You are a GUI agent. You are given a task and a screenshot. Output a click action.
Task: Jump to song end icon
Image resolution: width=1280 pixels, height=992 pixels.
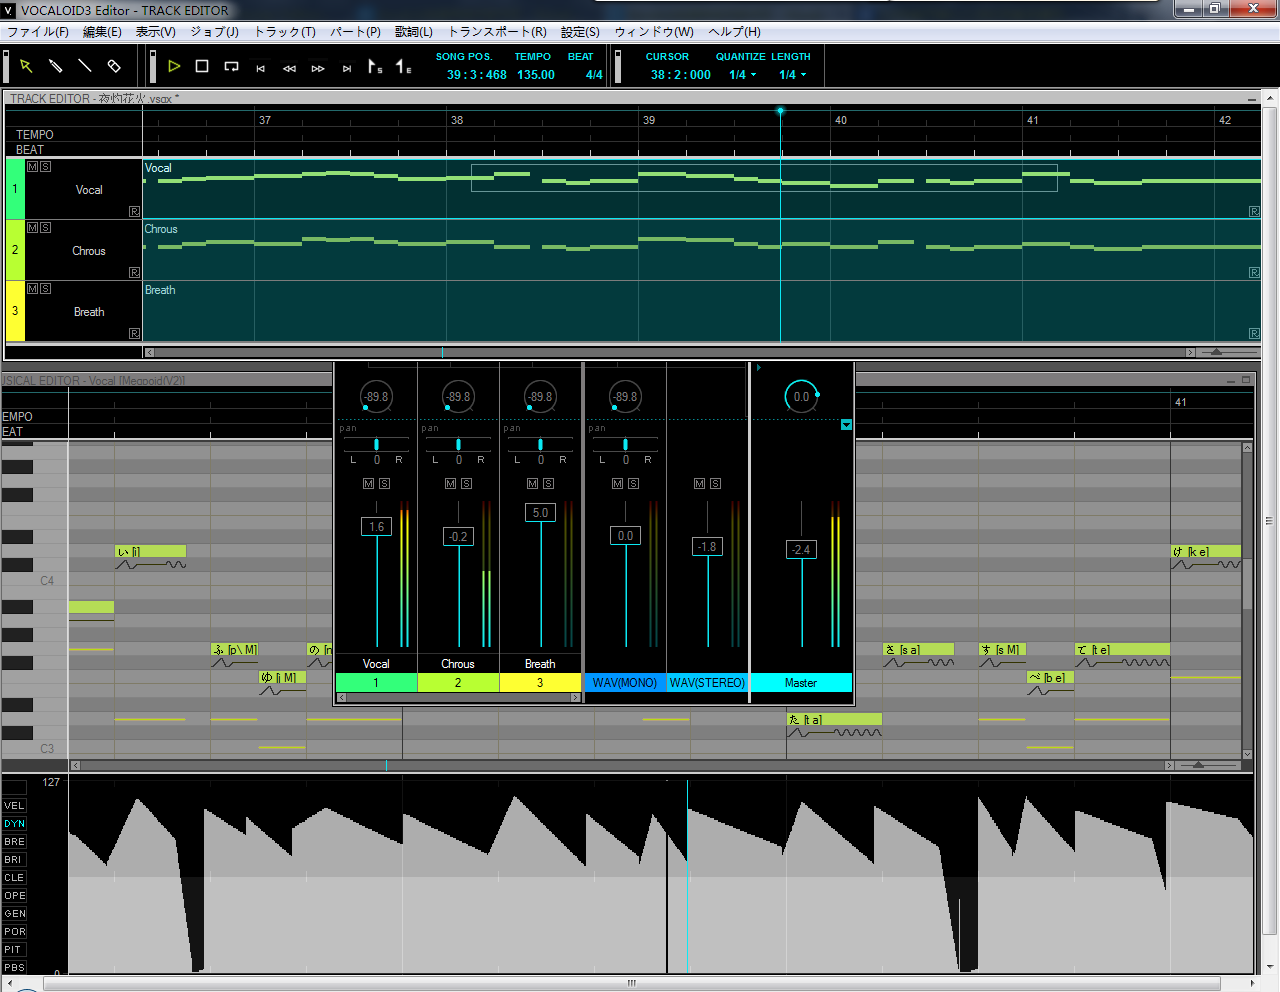[x=347, y=68]
